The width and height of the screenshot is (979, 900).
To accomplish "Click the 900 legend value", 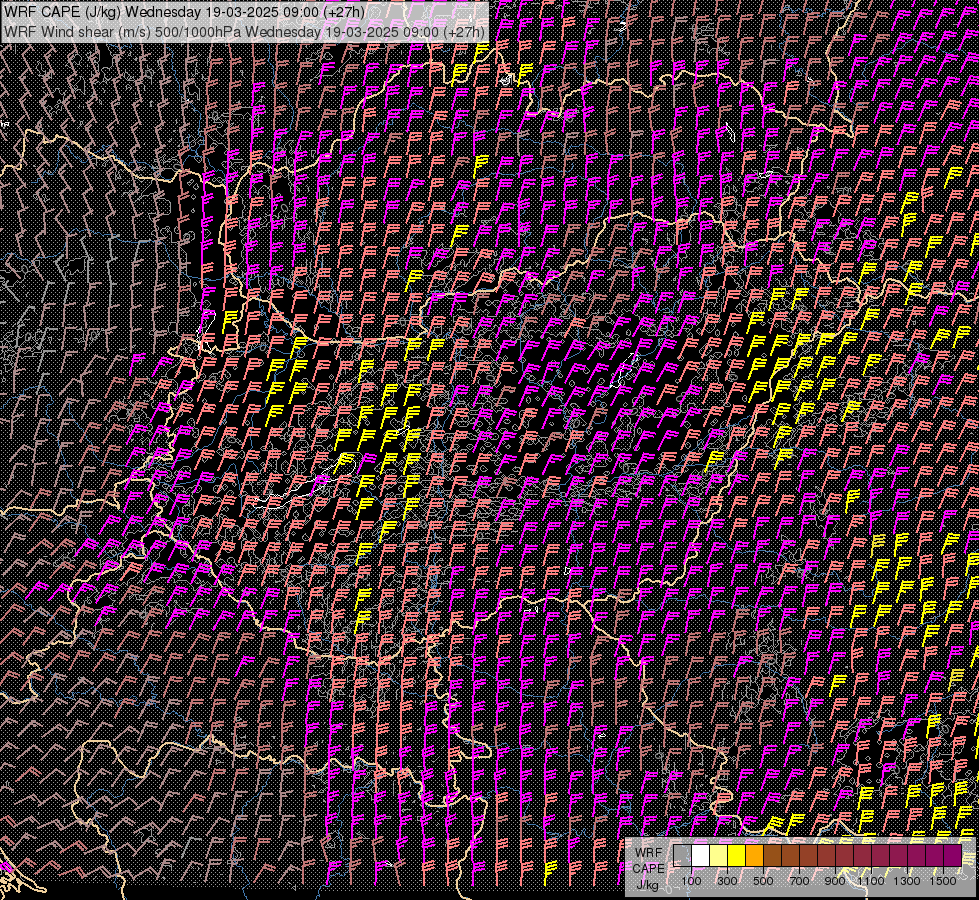I will coord(835,881).
